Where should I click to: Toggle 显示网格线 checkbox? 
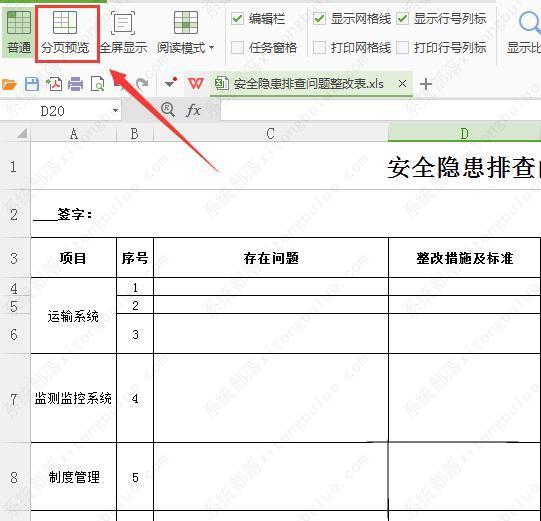(x=319, y=18)
